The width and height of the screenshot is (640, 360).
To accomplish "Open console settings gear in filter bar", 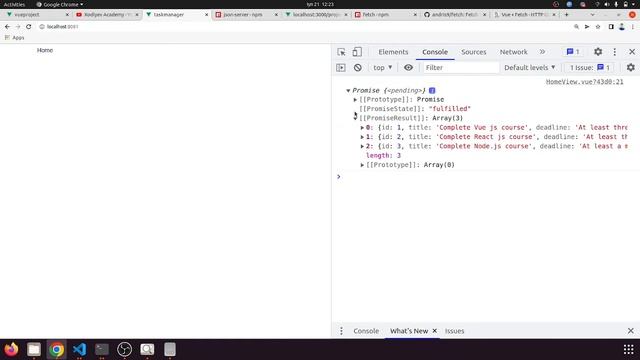I will [x=631, y=68].
